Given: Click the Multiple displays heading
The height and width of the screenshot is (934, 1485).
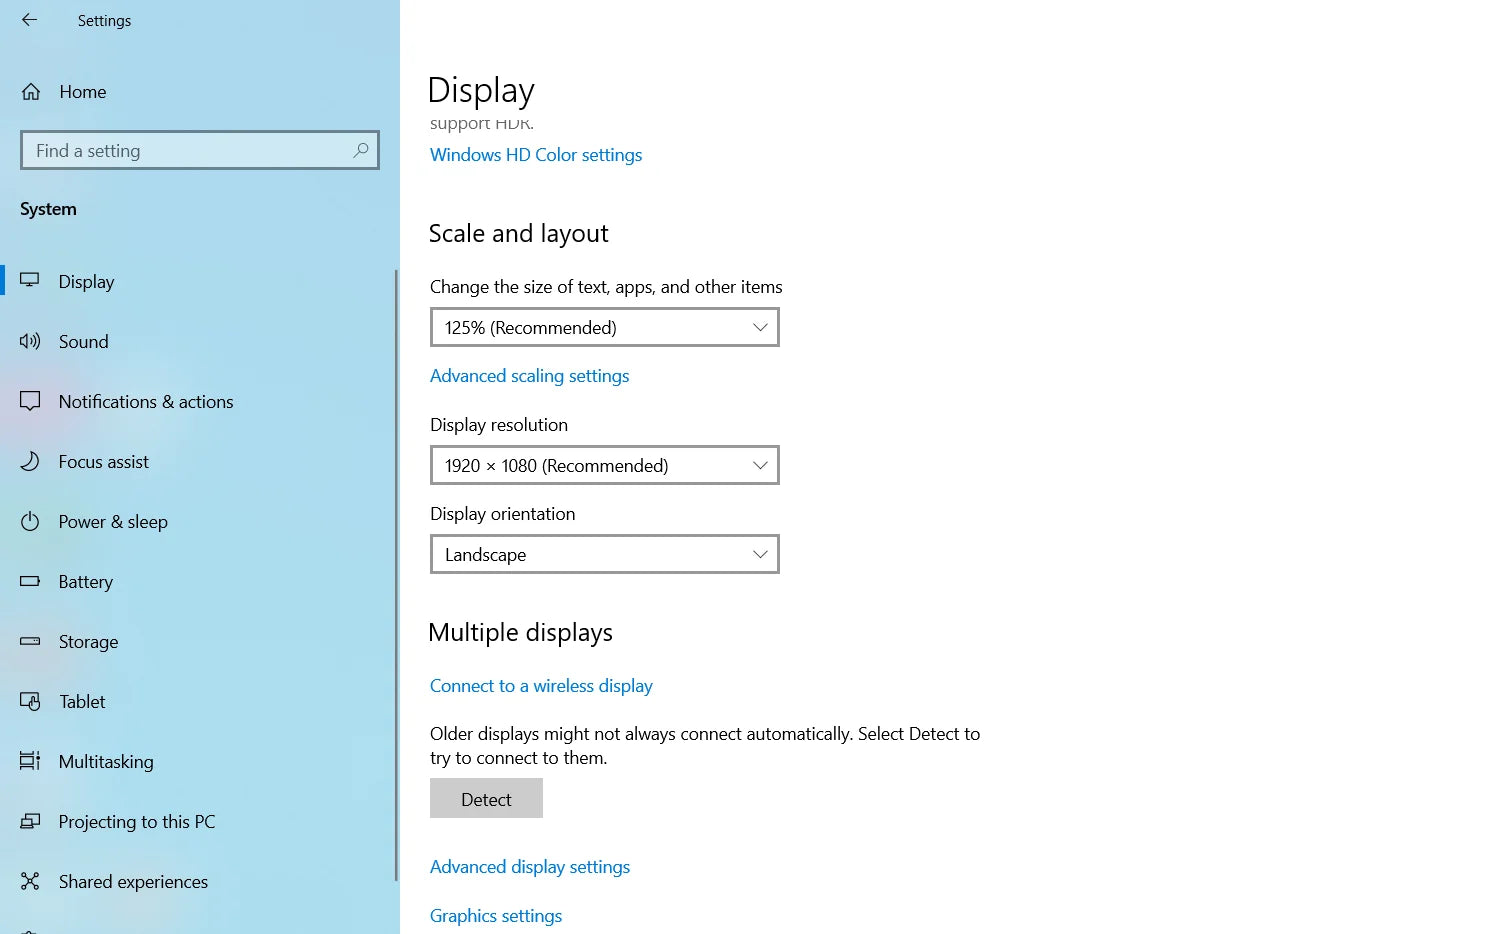Looking at the screenshot, I should click(520, 632).
